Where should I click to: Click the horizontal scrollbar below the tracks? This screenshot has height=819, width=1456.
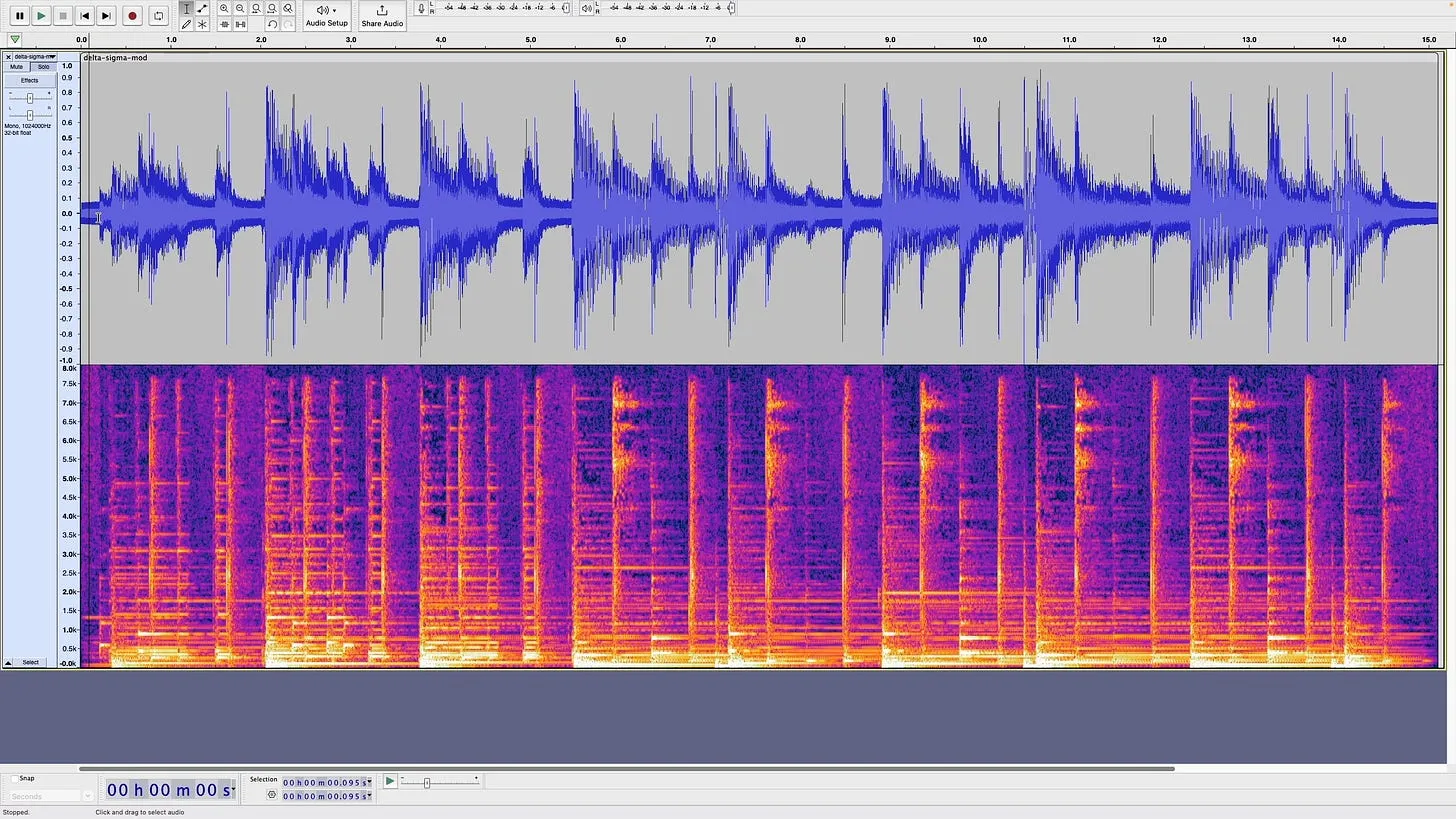pyautogui.click(x=626, y=769)
